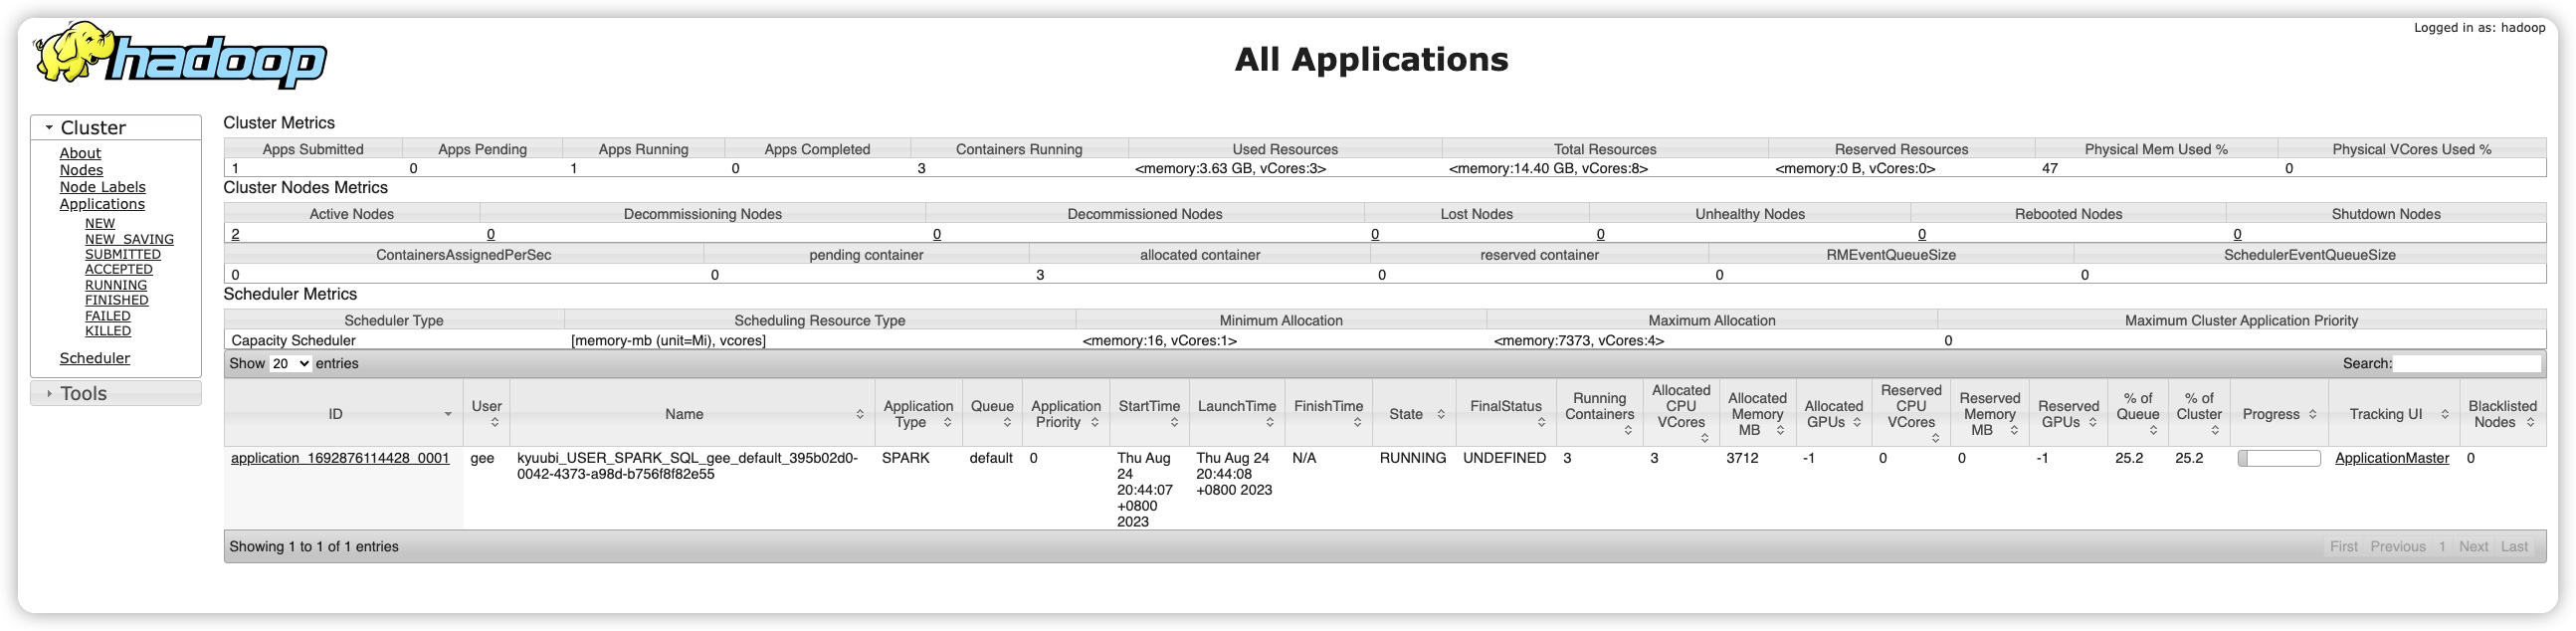
Task: Click the Hadoop elephant logo
Action: tap(180, 57)
